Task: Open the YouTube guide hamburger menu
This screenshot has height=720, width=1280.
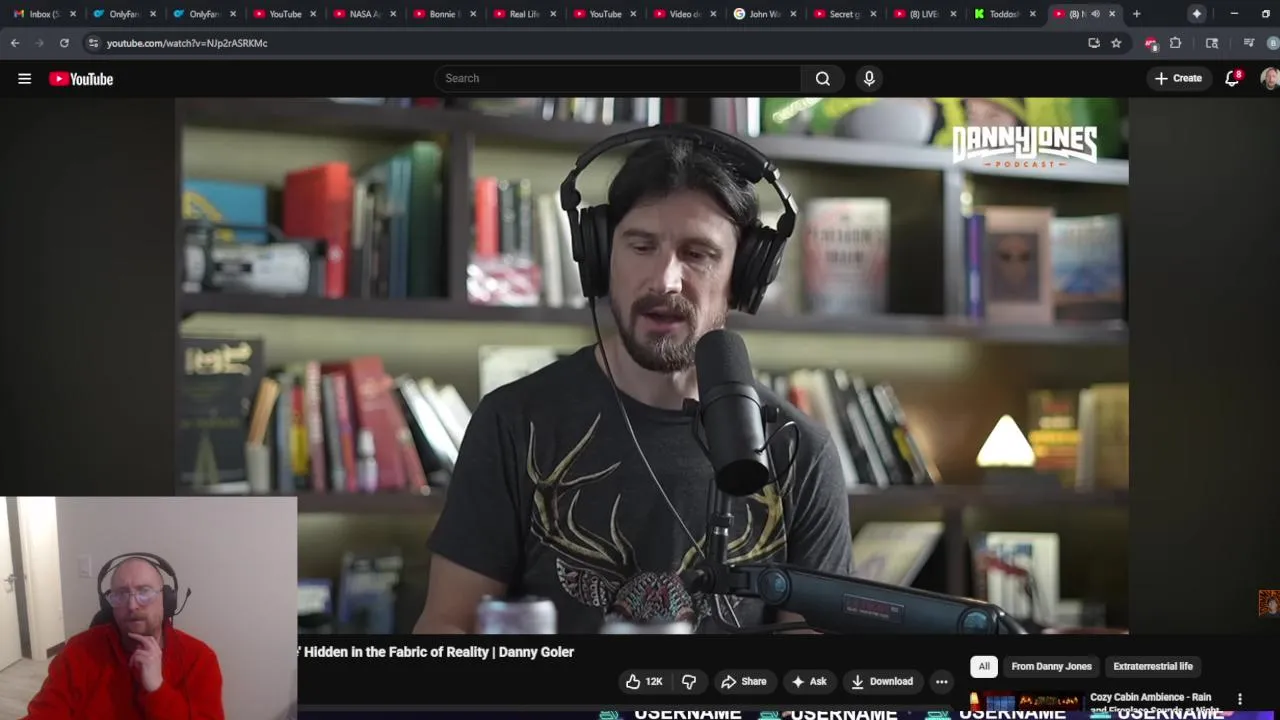Action: 24,78
